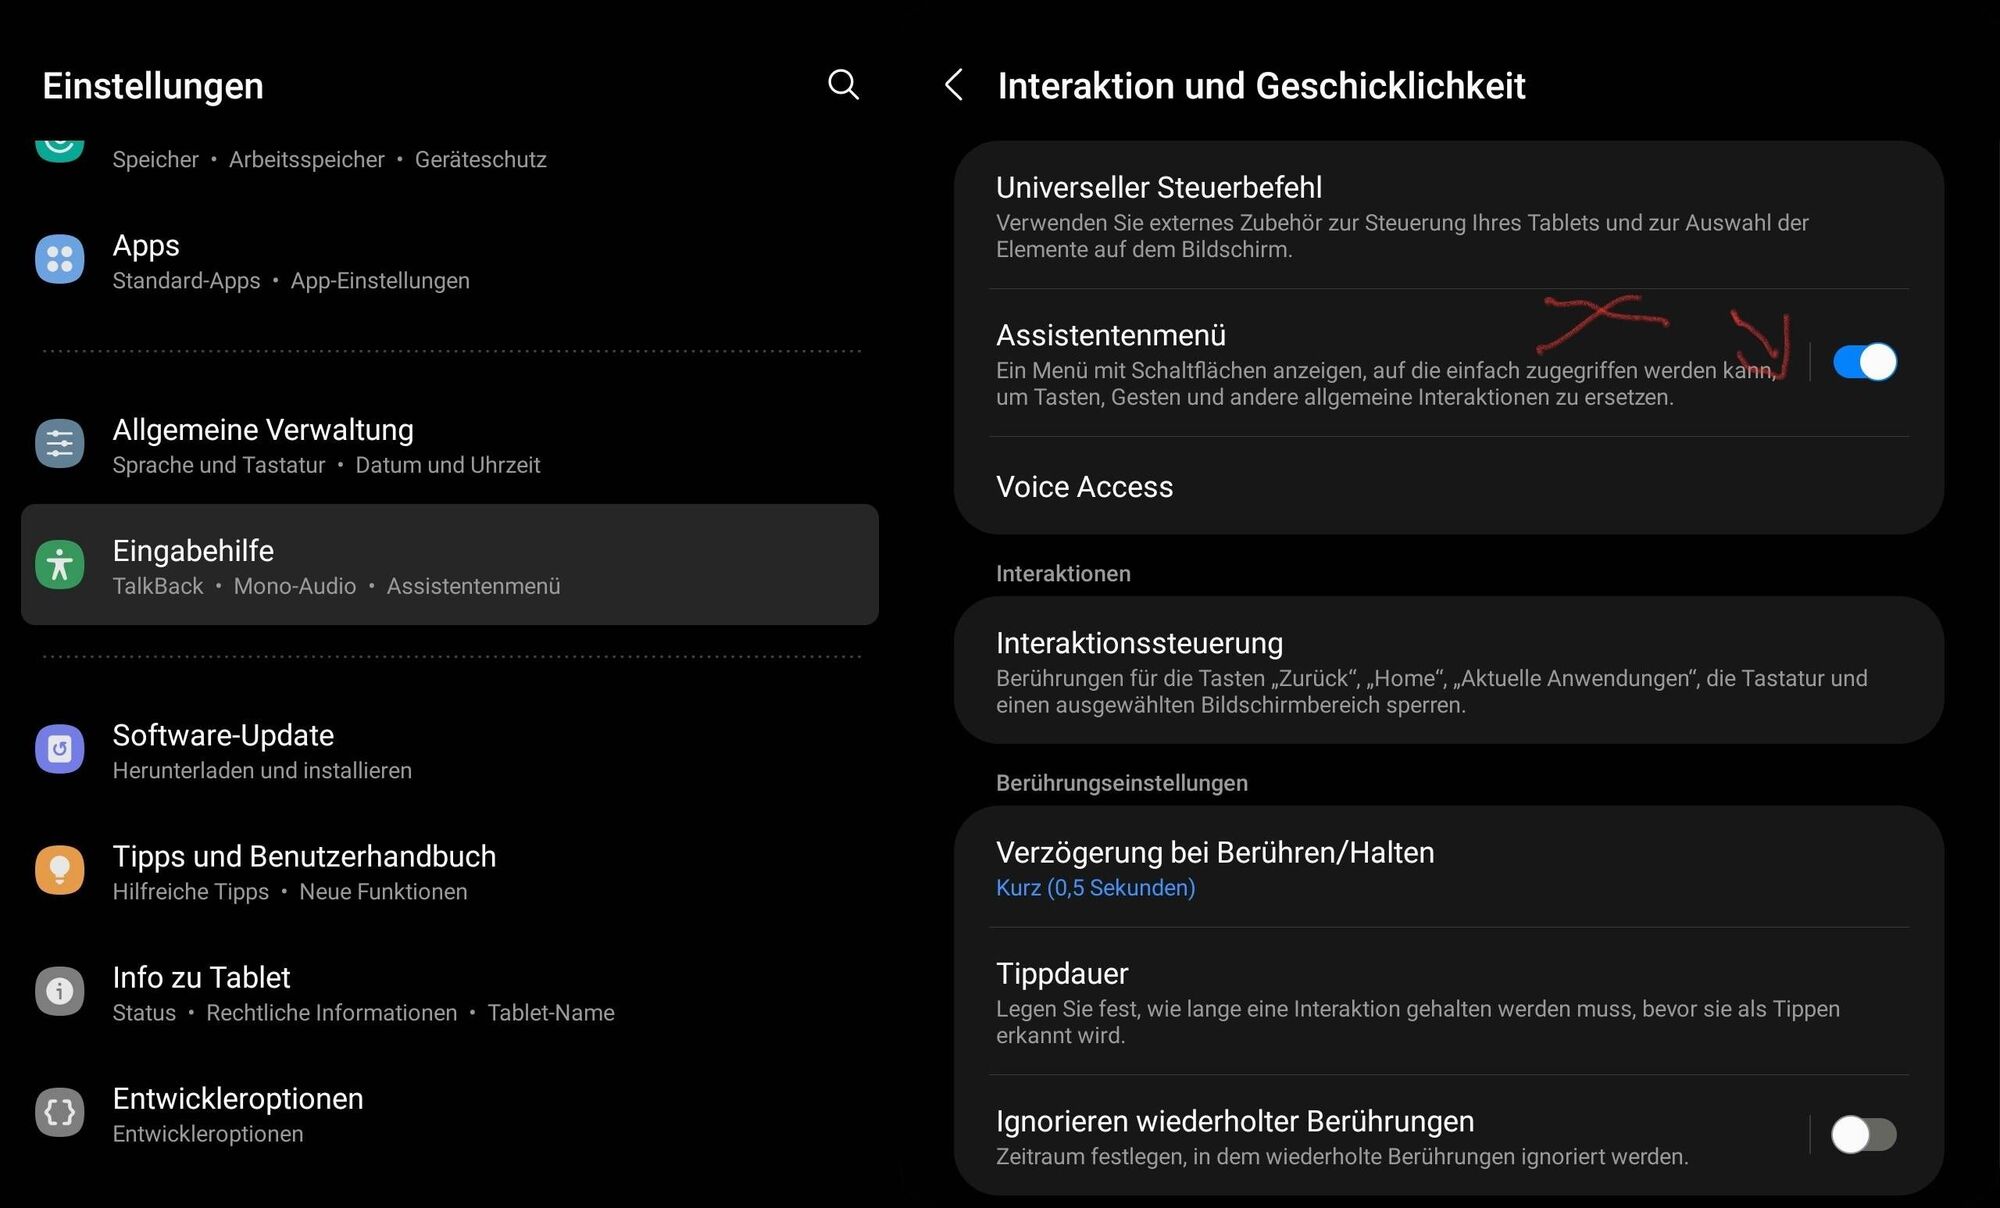The width and height of the screenshot is (2000, 1208).
Task: Open Voice Access entry
Action: click(x=1449, y=487)
